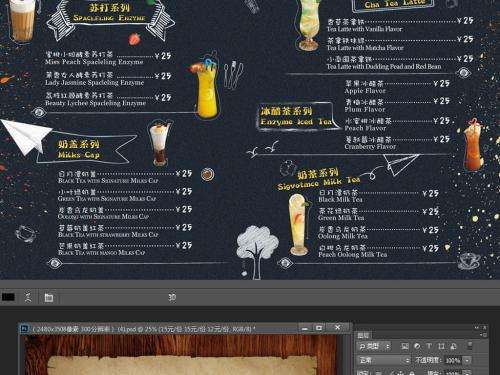Viewport: 500px width, 375px height.
Task: Turn layer filtering switch on or off
Action: tap(470, 346)
